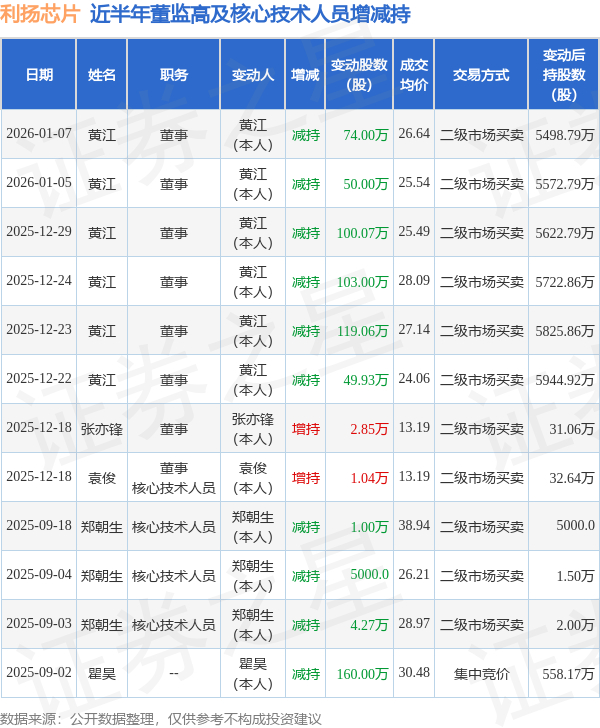Select the date cell 2026-01-07

pos(39,134)
